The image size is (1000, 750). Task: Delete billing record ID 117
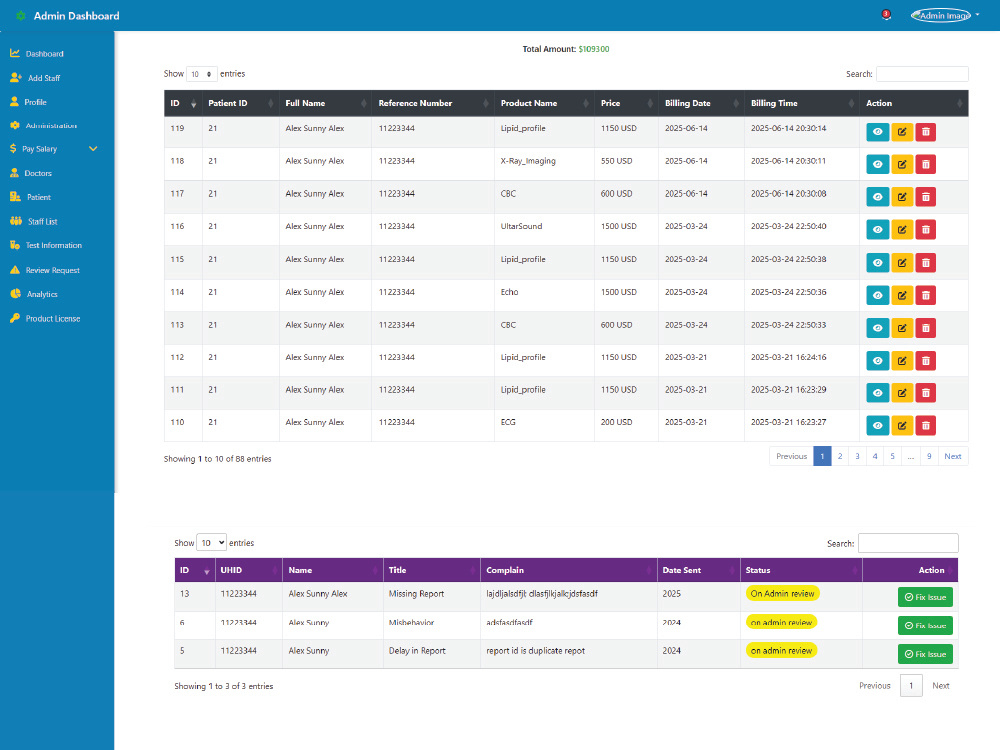pos(925,197)
